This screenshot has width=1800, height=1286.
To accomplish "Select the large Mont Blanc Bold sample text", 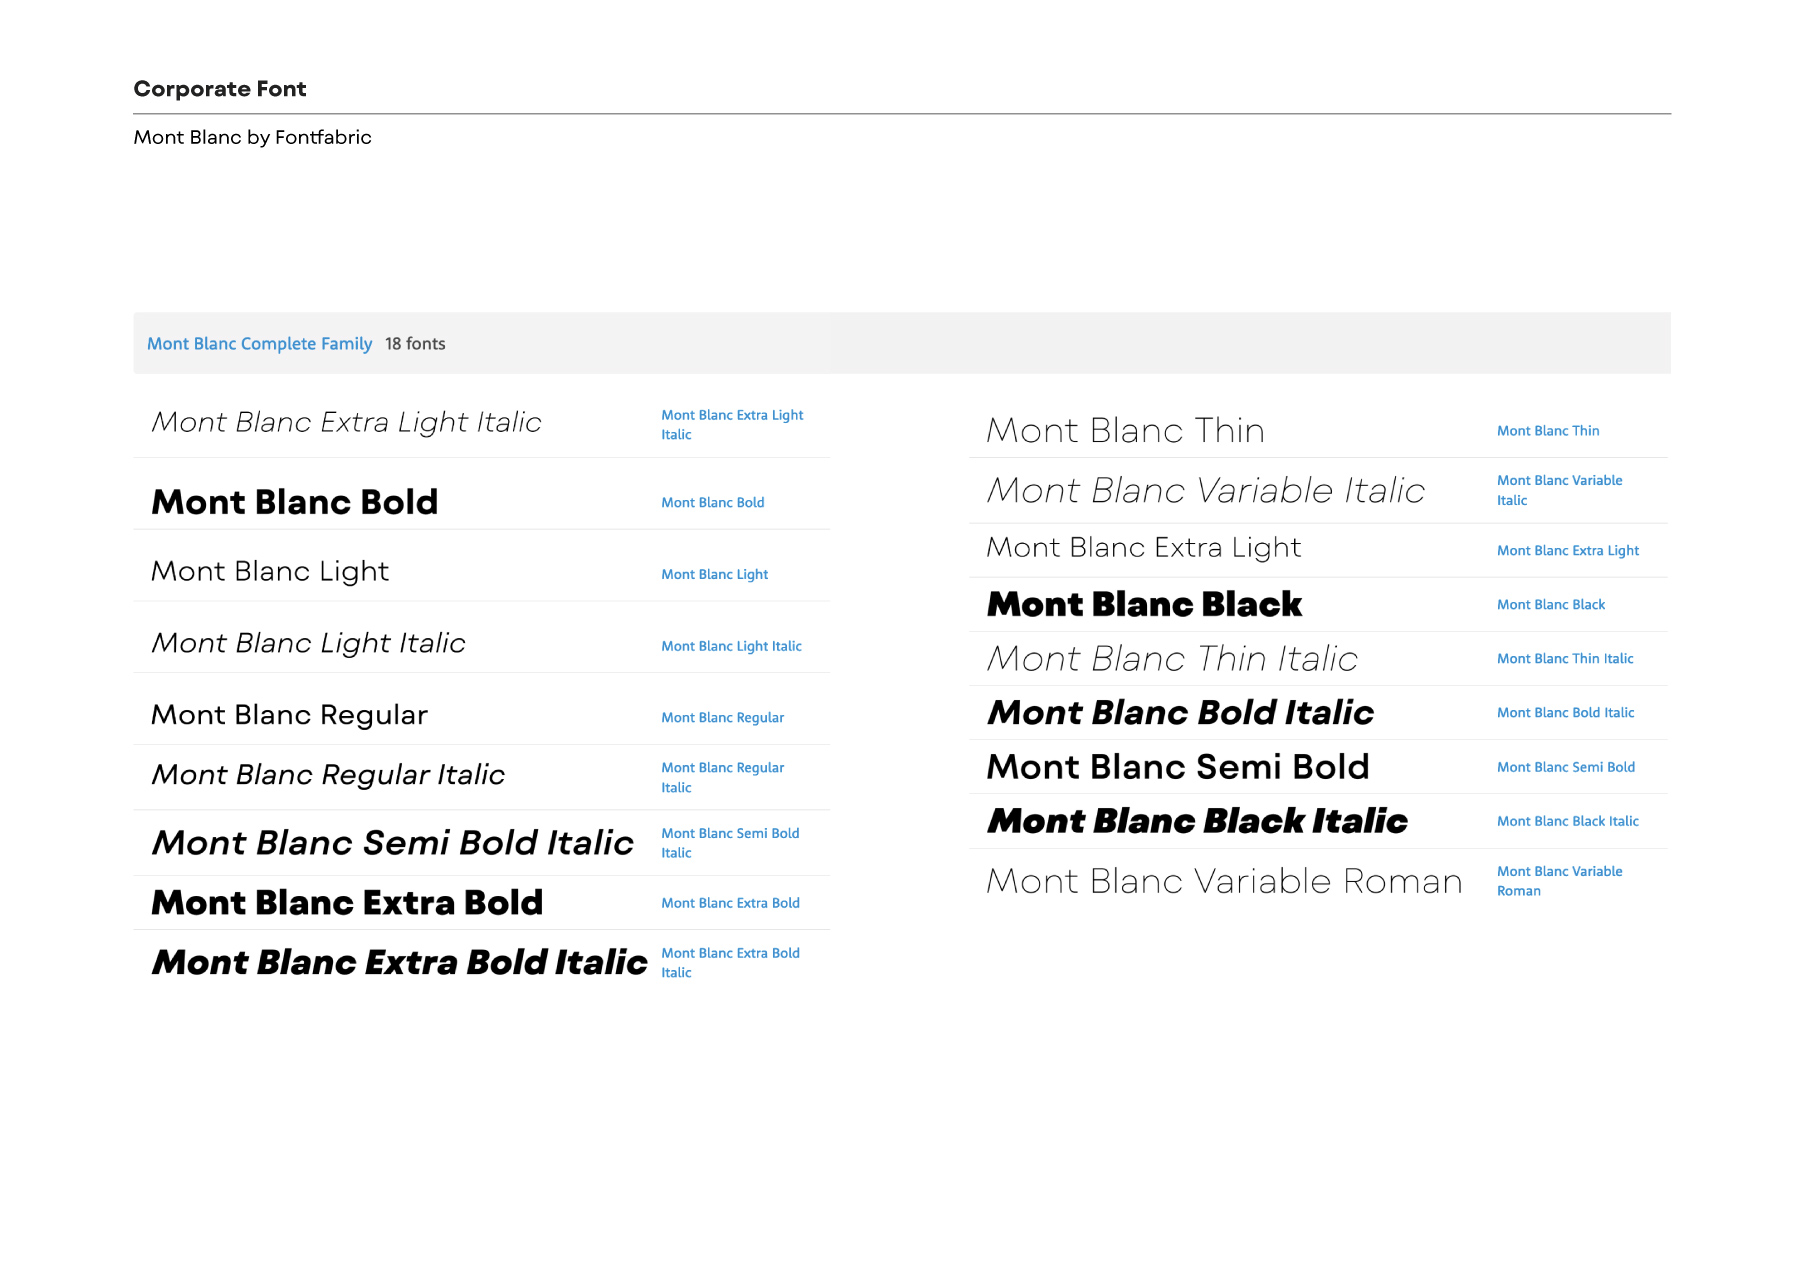I will click(x=295, y=502).
